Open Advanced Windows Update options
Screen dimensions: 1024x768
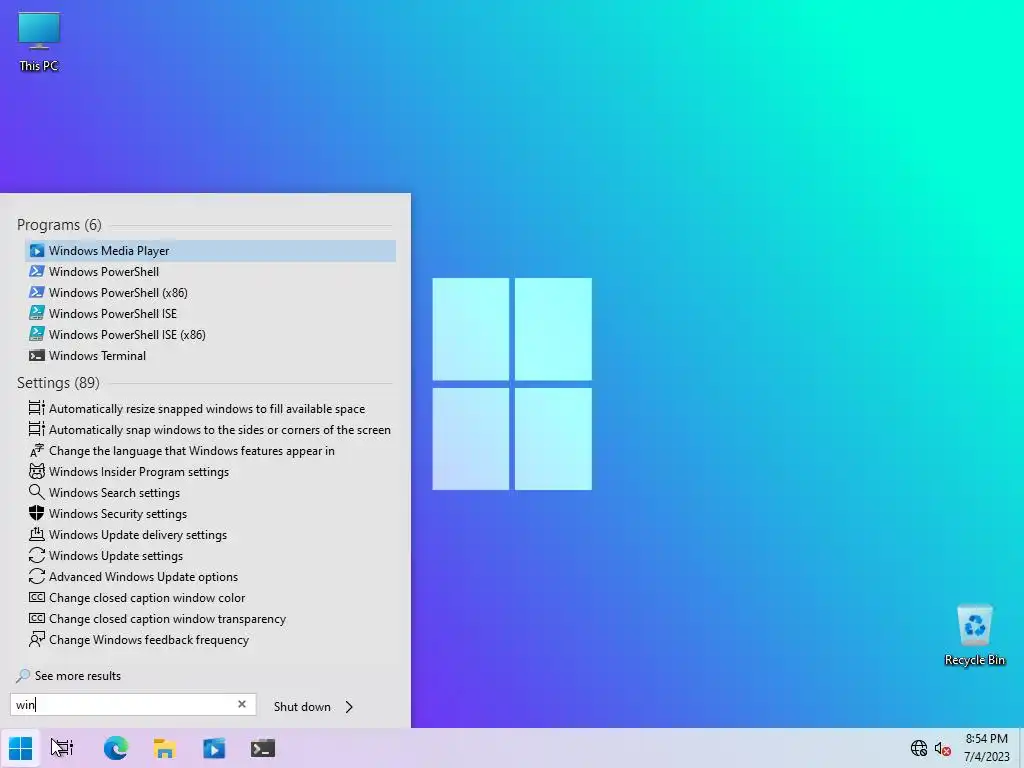[210, 577]
